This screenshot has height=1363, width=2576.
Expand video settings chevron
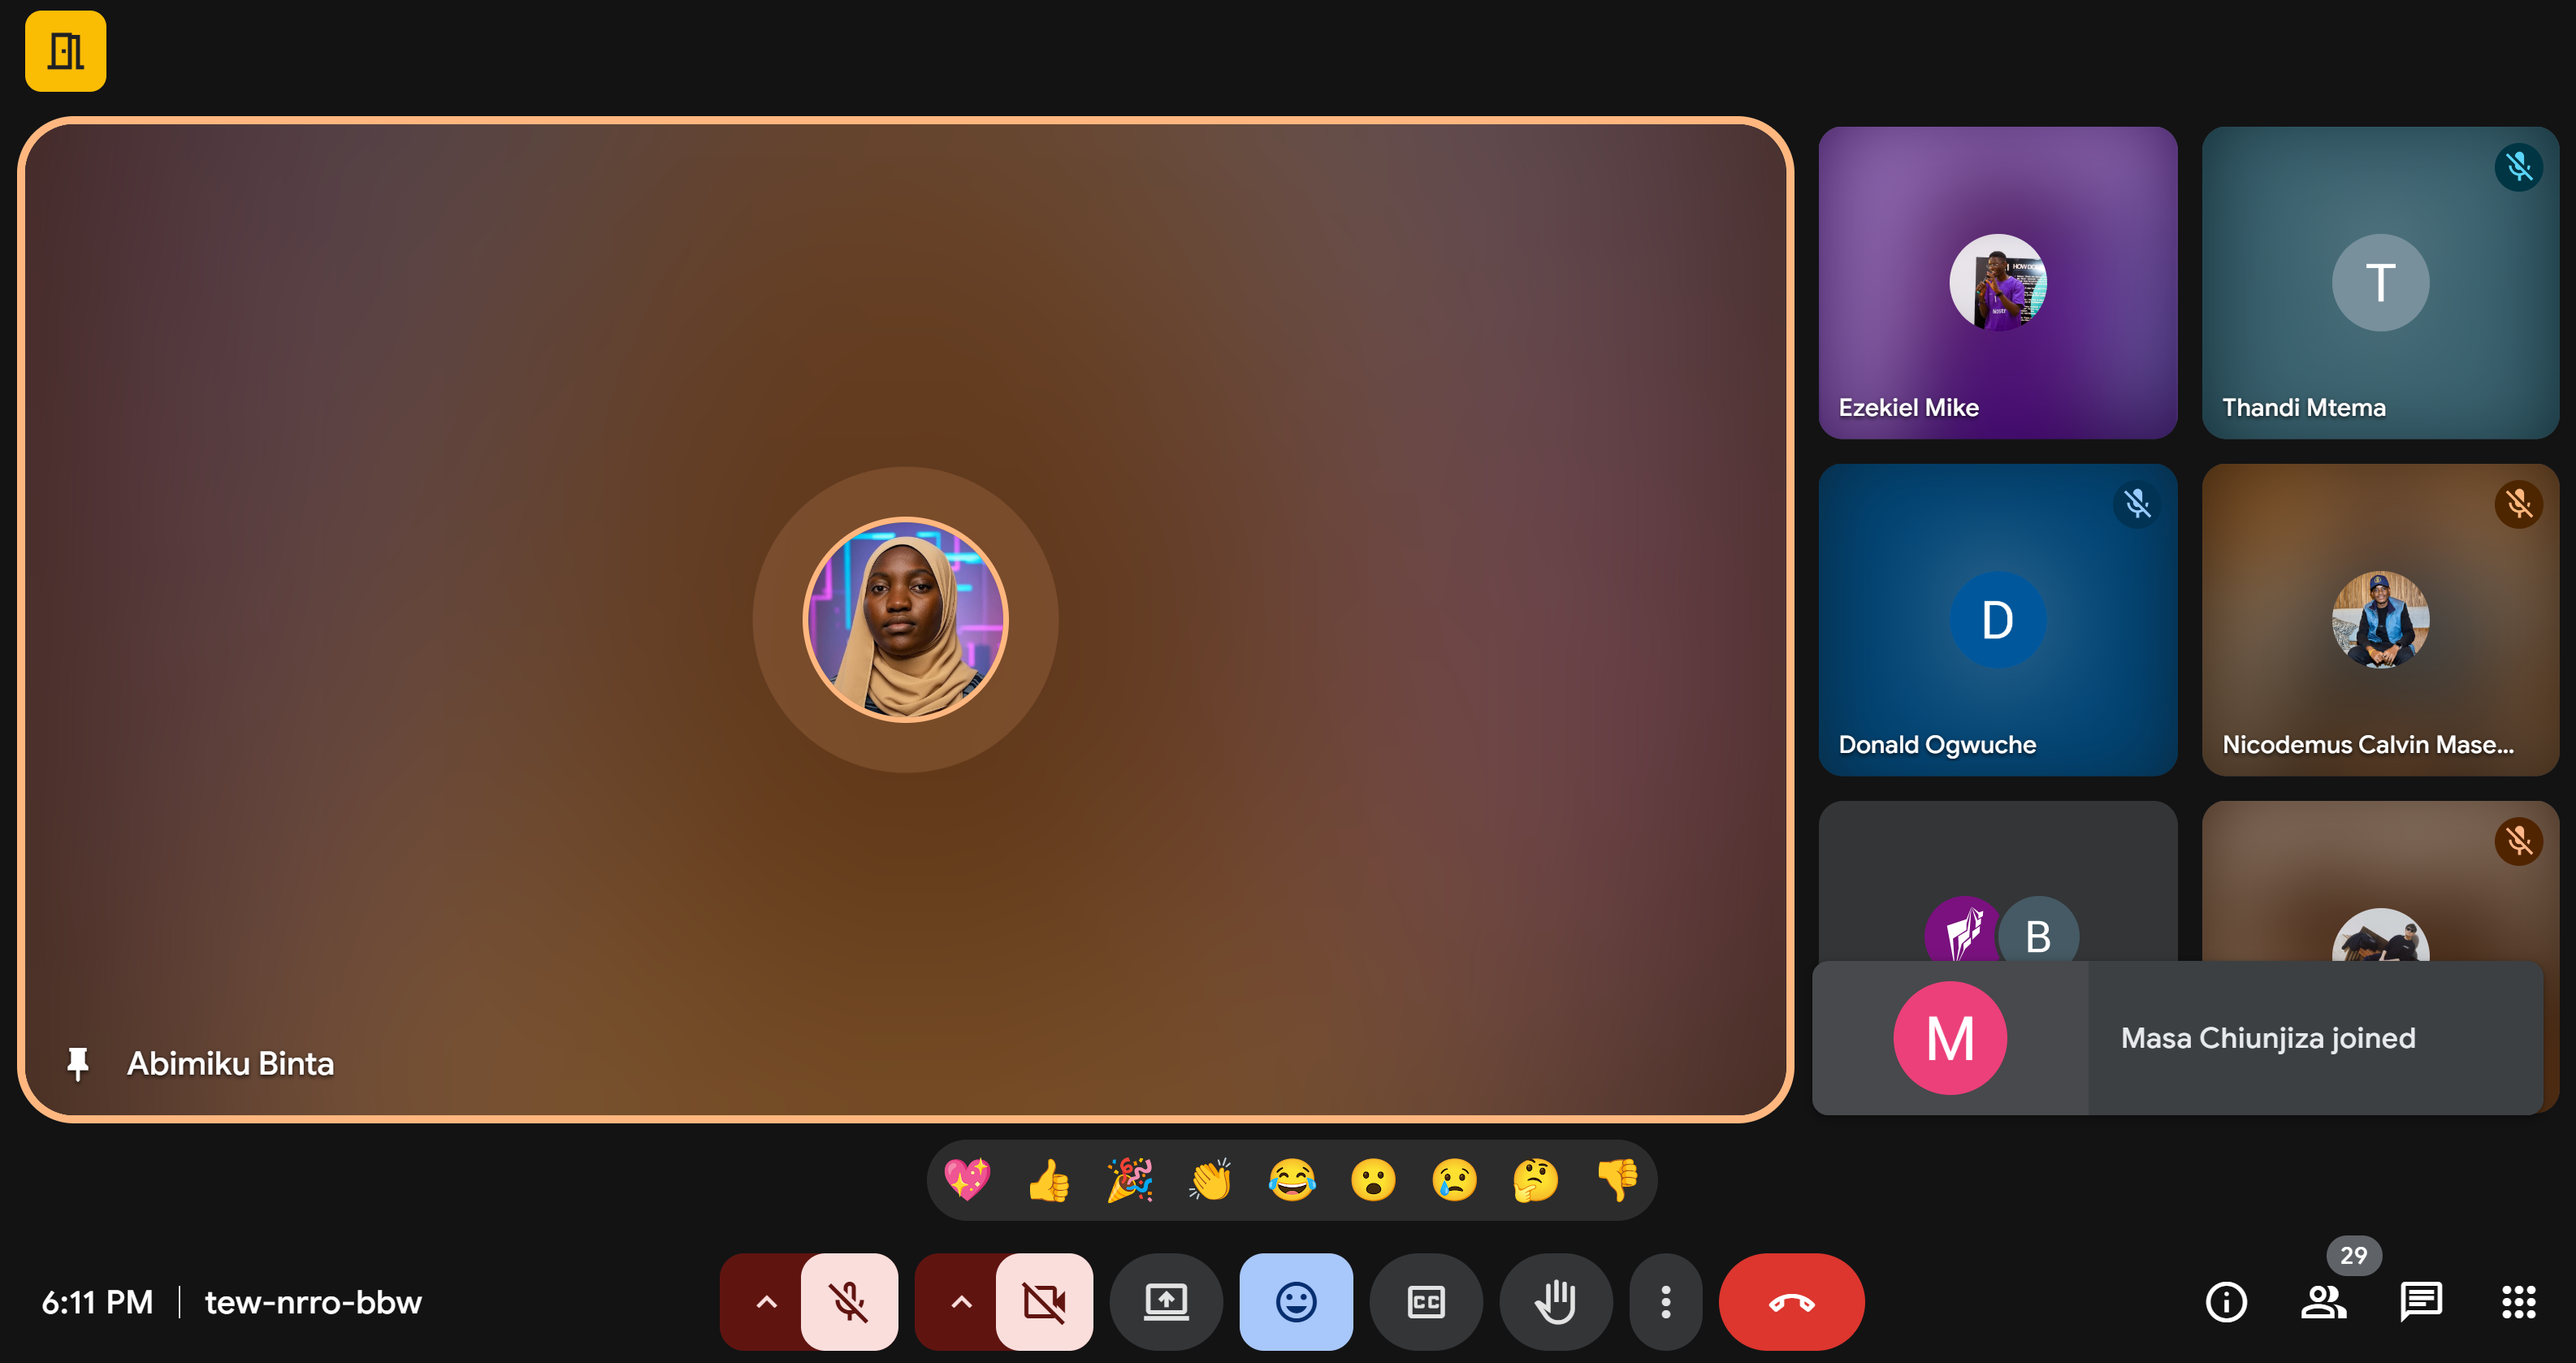(961, 1302)
